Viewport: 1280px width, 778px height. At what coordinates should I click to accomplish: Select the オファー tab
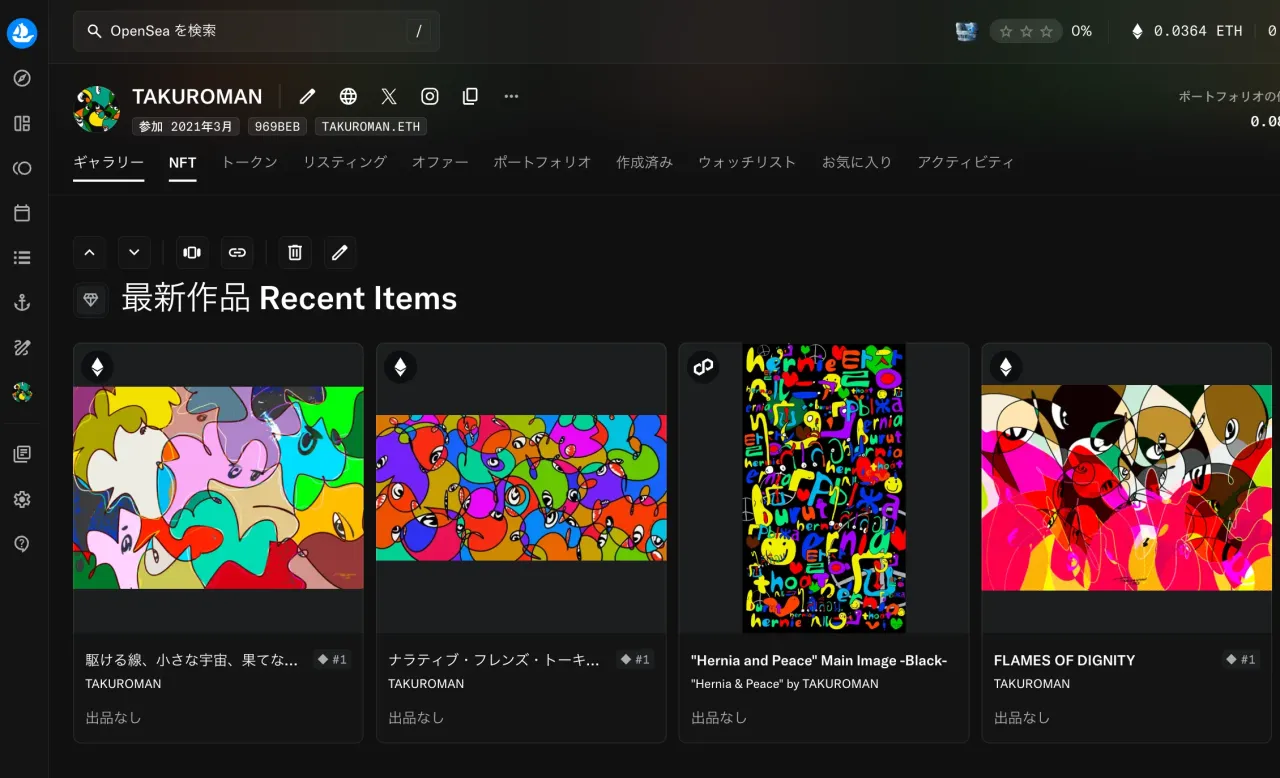(440, 162)
